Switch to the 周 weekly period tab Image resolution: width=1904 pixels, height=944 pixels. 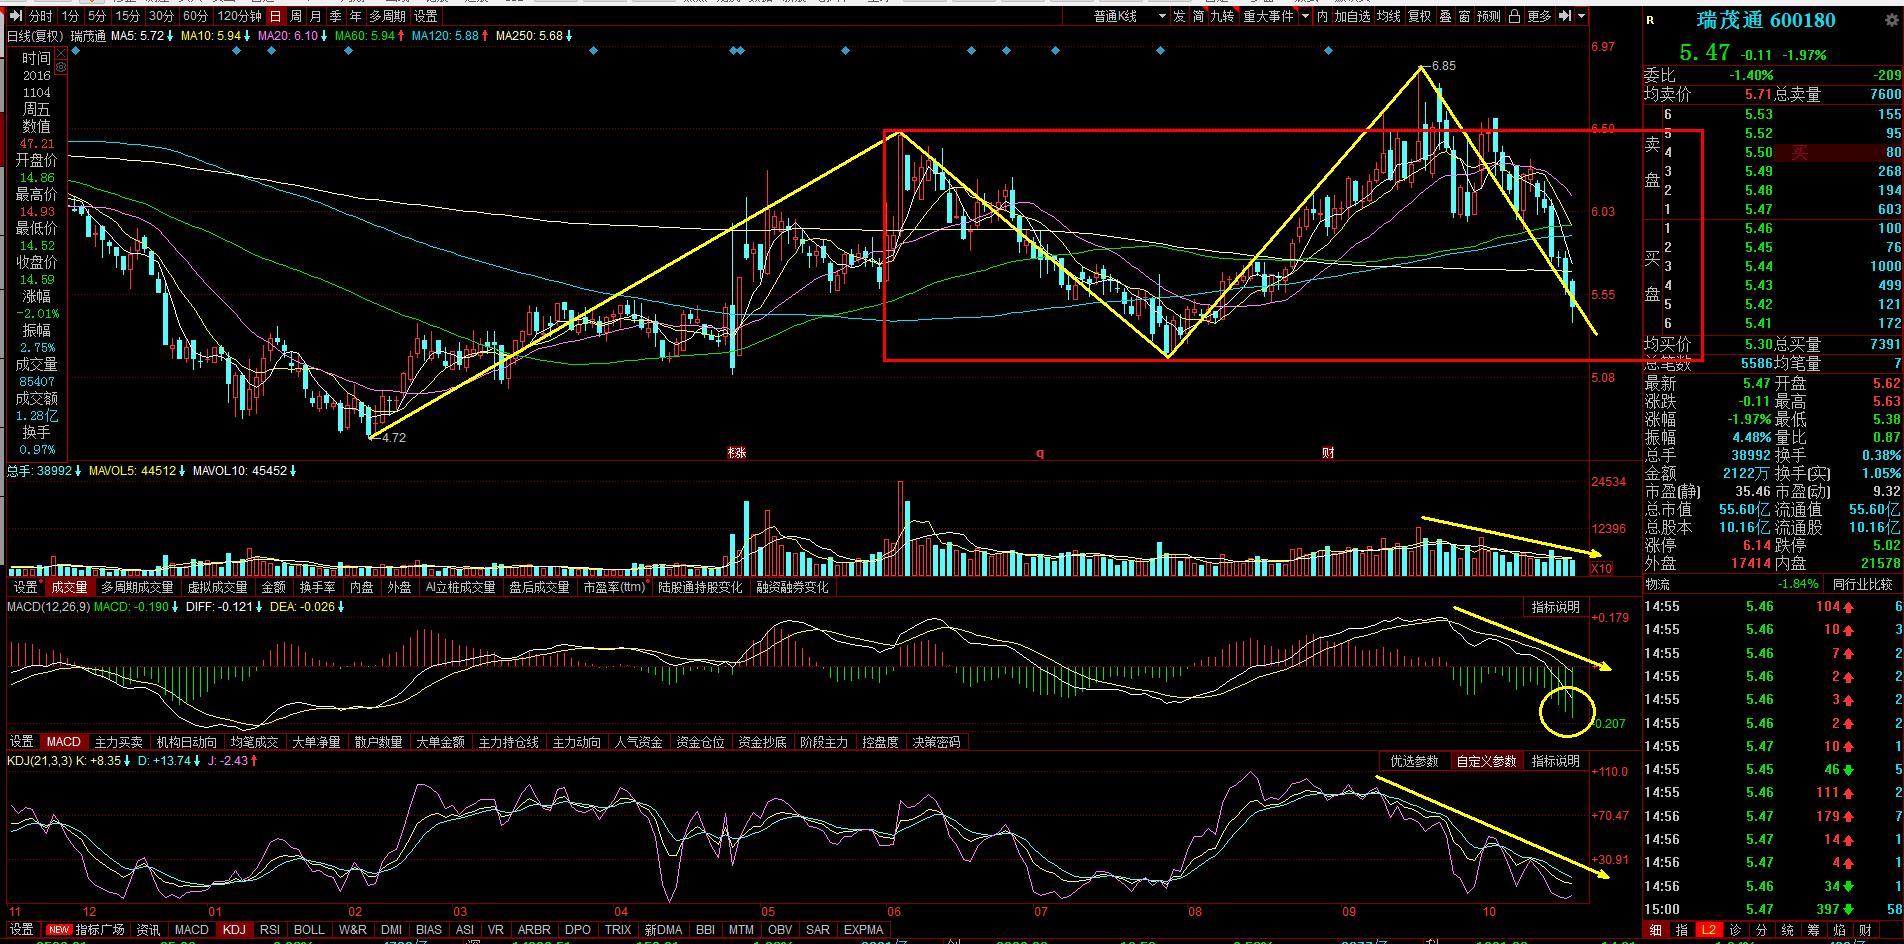[x=296, y=16]
